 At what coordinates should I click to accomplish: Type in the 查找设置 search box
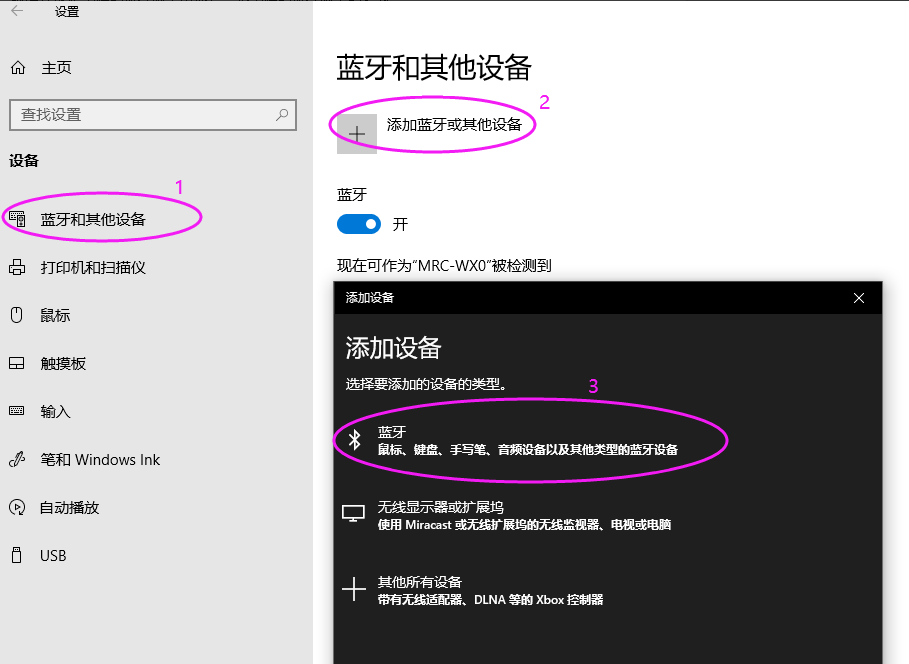(x=140, y=115)
